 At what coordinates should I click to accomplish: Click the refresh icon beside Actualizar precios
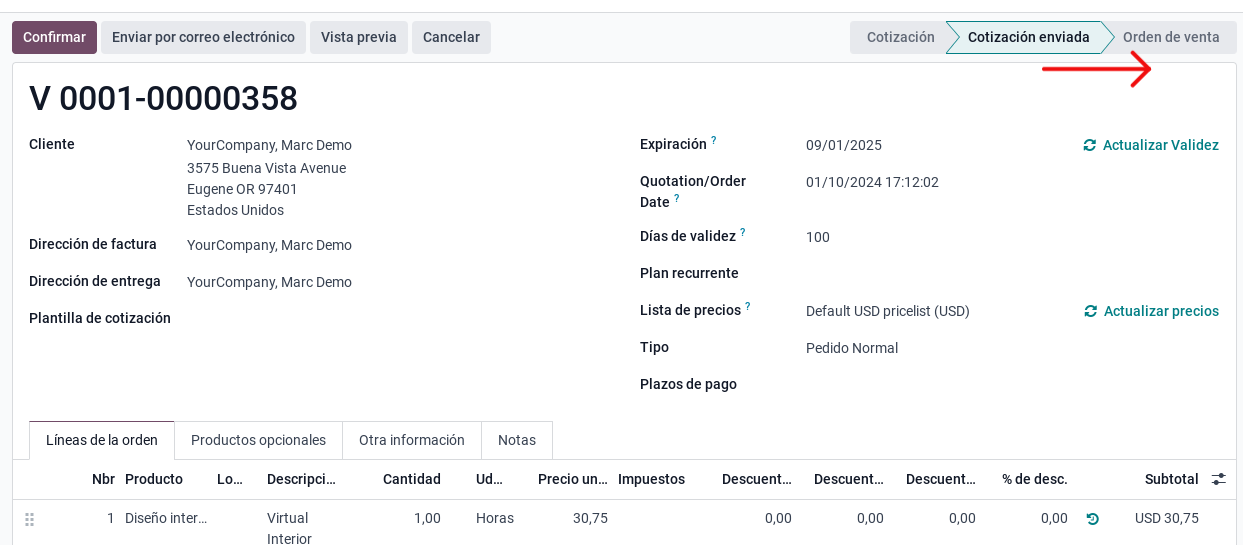coord(1091,311)
